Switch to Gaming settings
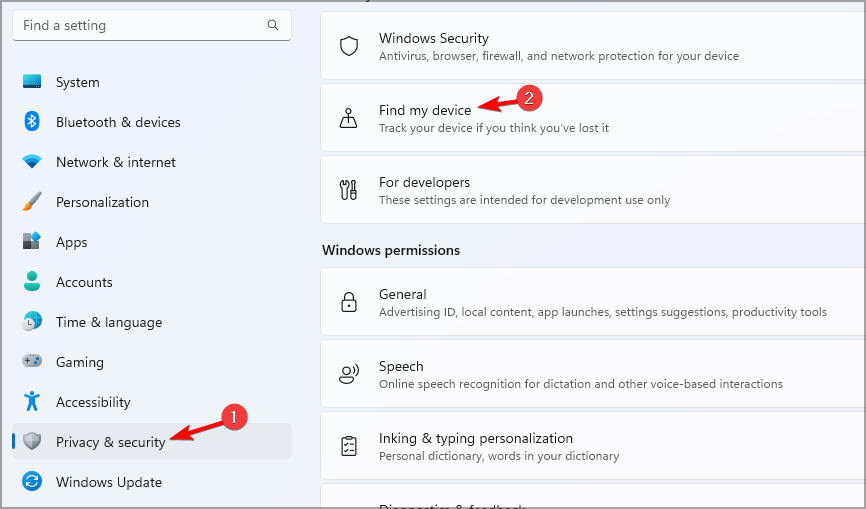This screenshot has height=509, width=866. coord(79,362)
